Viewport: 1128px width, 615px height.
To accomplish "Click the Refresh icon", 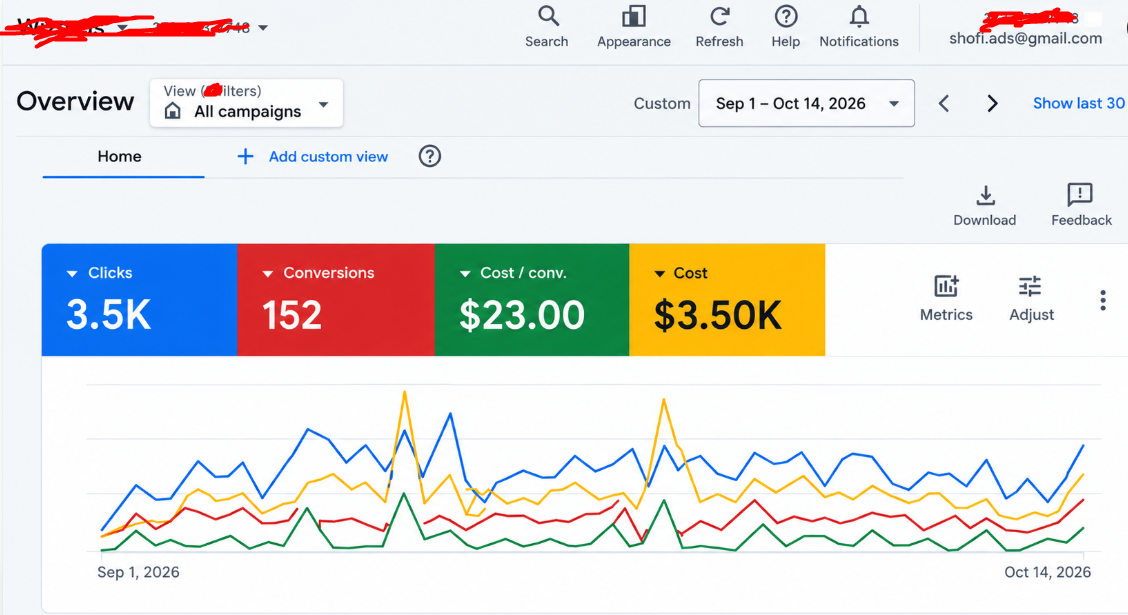I will coord(719,16).
